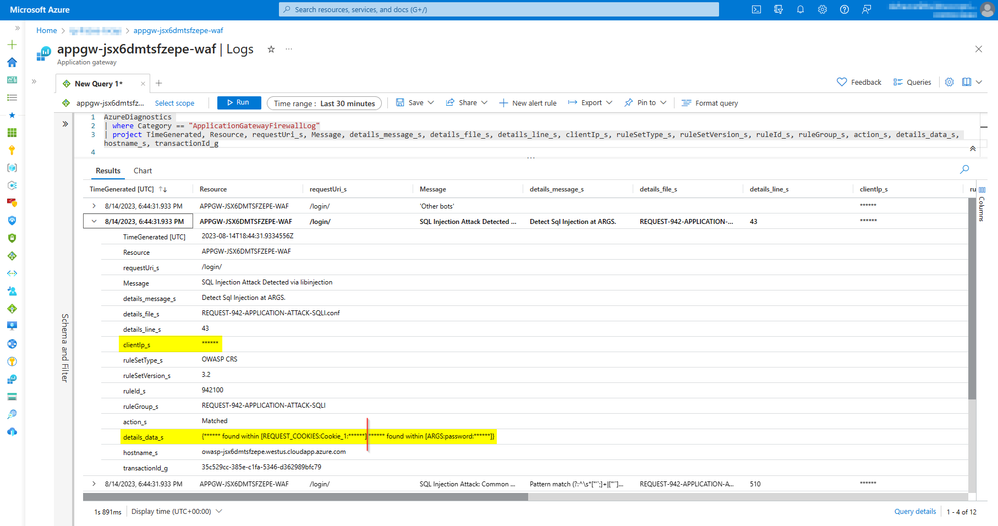Change Display time UTC dropdown

(176, 511)
